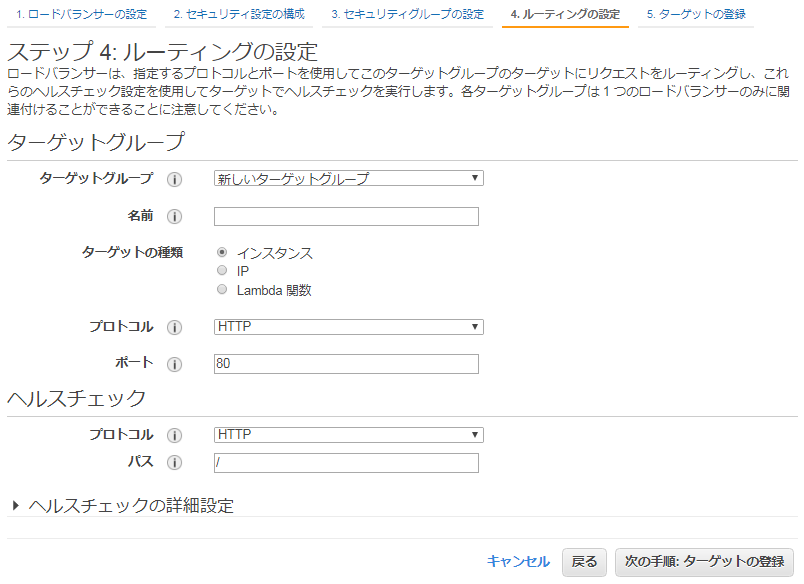Click info icon beside 名前 label

(175, 217)
